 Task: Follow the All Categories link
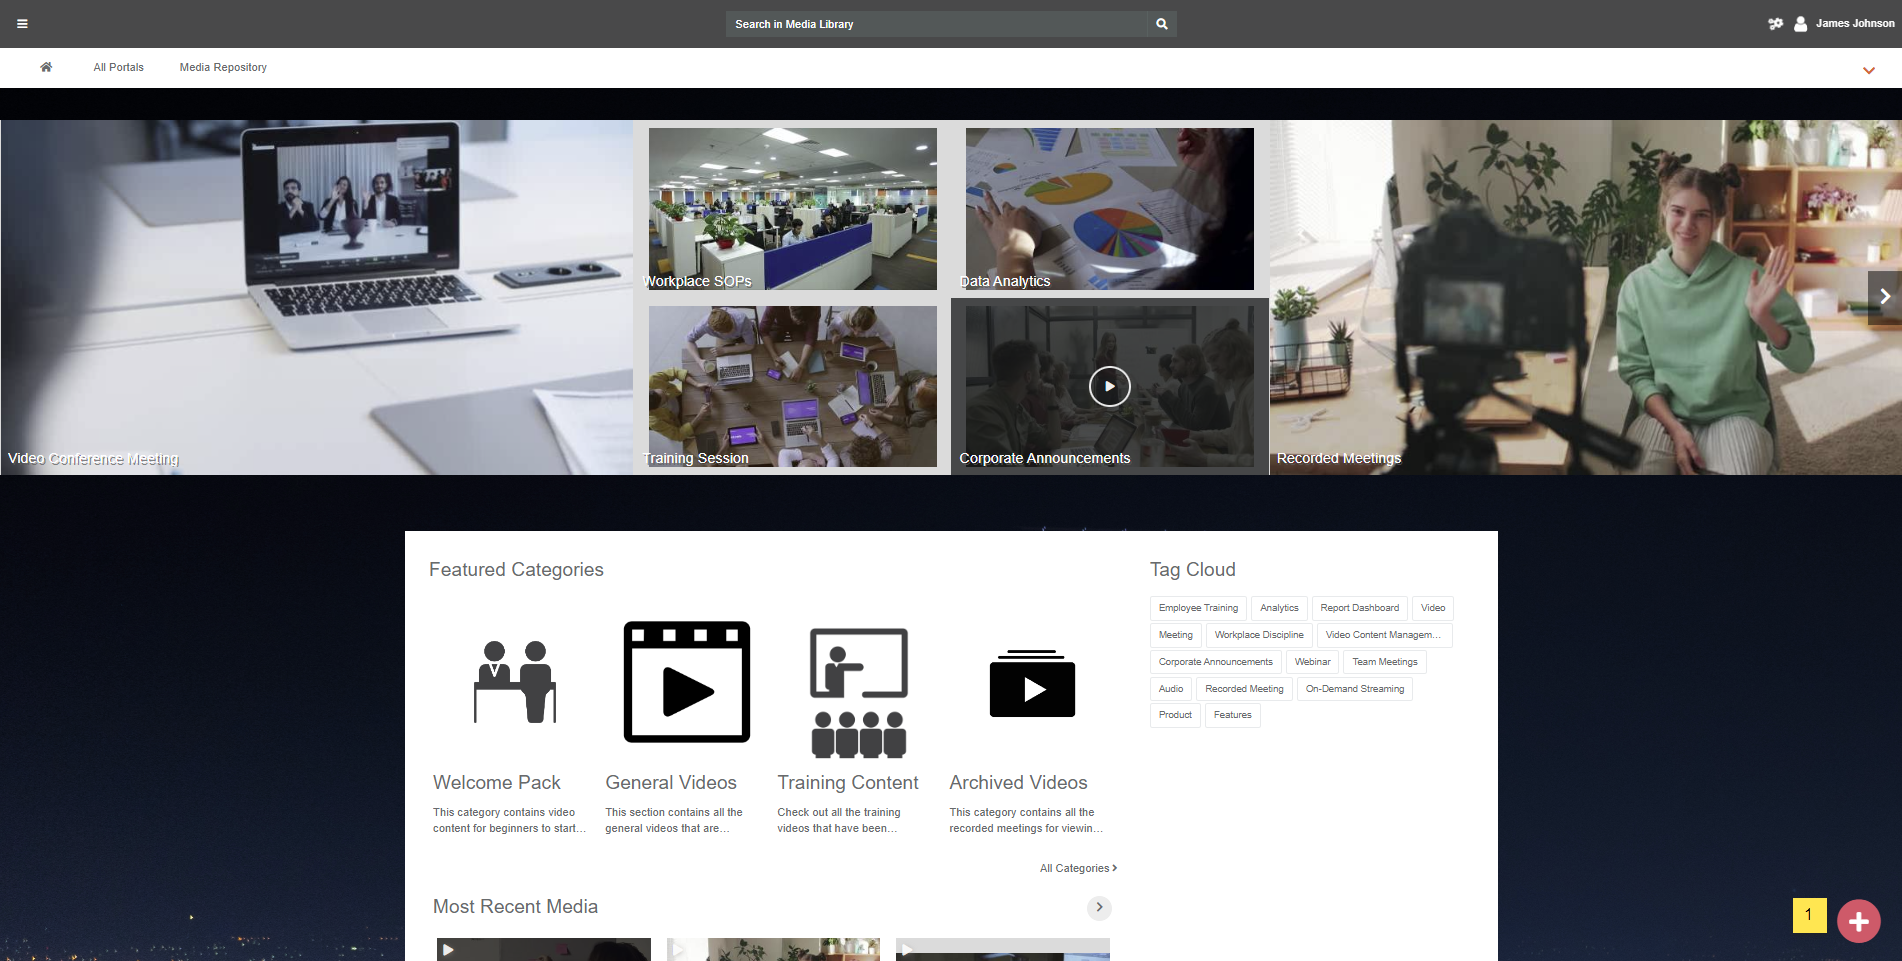click(x=1078, y=868)
